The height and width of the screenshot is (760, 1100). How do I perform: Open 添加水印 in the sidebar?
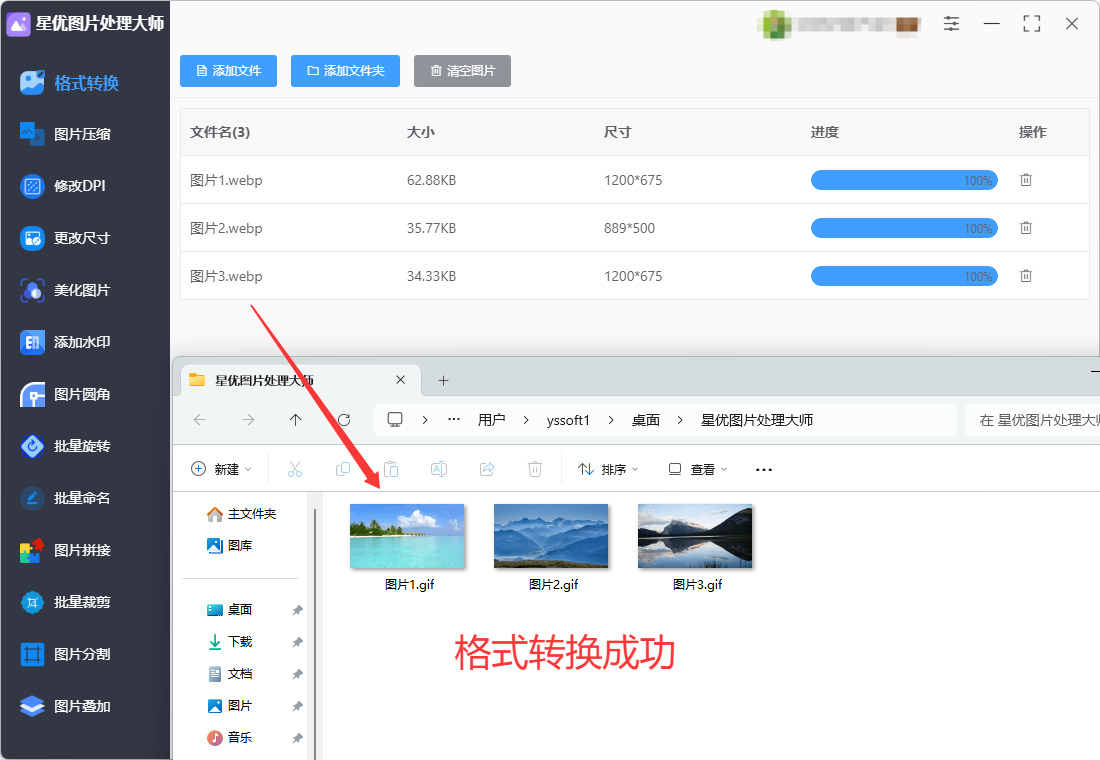[65, 342]
